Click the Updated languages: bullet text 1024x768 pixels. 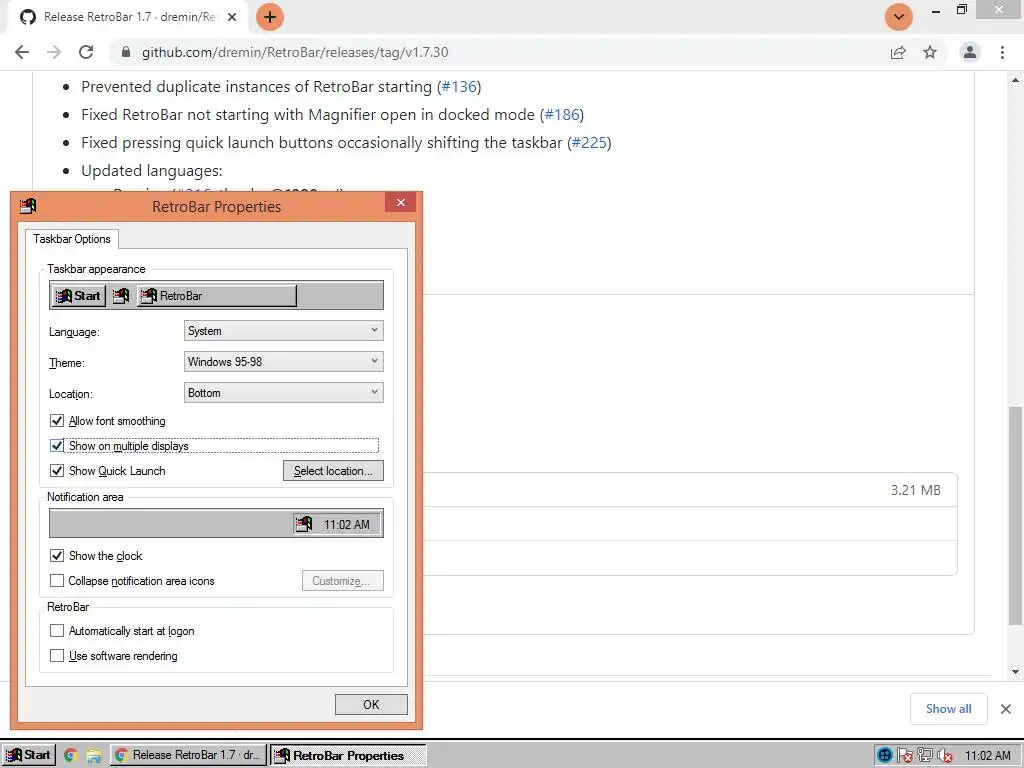[152, 171]
